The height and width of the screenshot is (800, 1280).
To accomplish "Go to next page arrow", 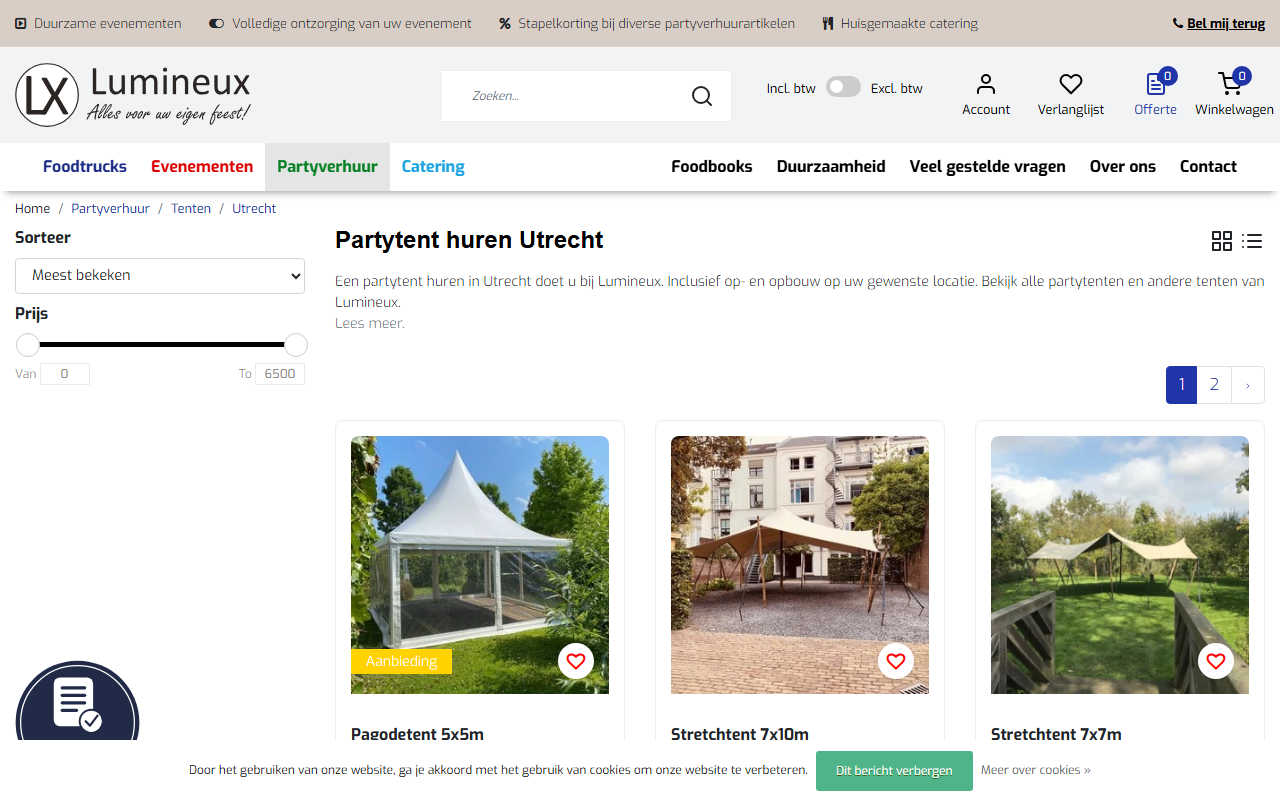I will (x=1248, y=385).
